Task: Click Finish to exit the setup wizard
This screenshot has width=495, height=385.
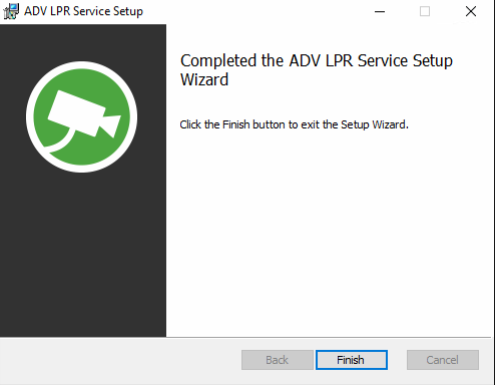Action: coord(351,360)
